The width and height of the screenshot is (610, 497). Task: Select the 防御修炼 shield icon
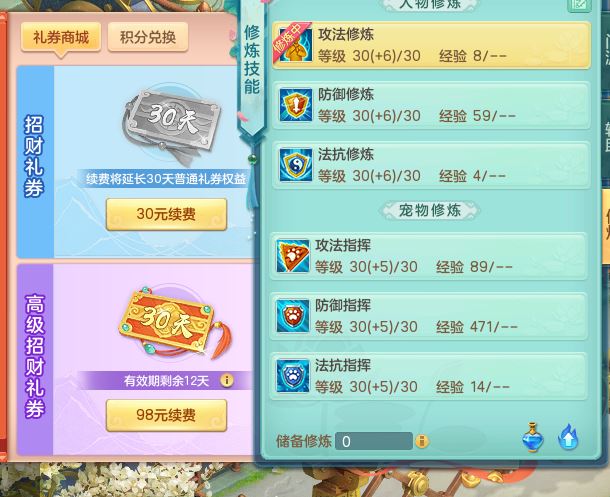point(296,105)
